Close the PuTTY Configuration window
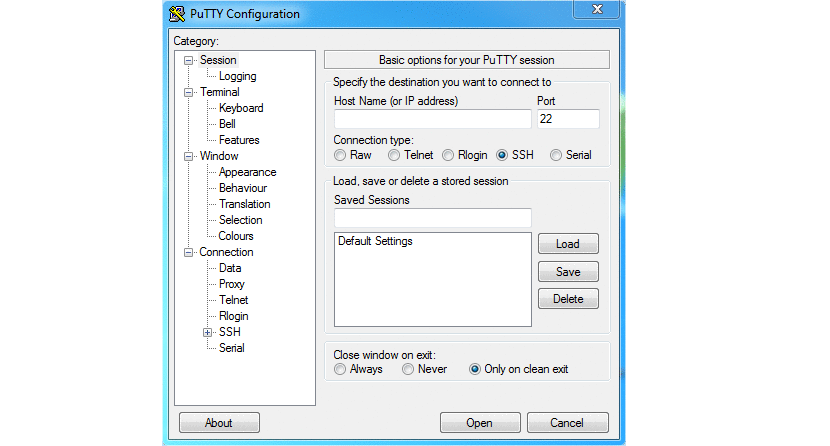Screen dimensions: 830x446 (x=597, y=10)
